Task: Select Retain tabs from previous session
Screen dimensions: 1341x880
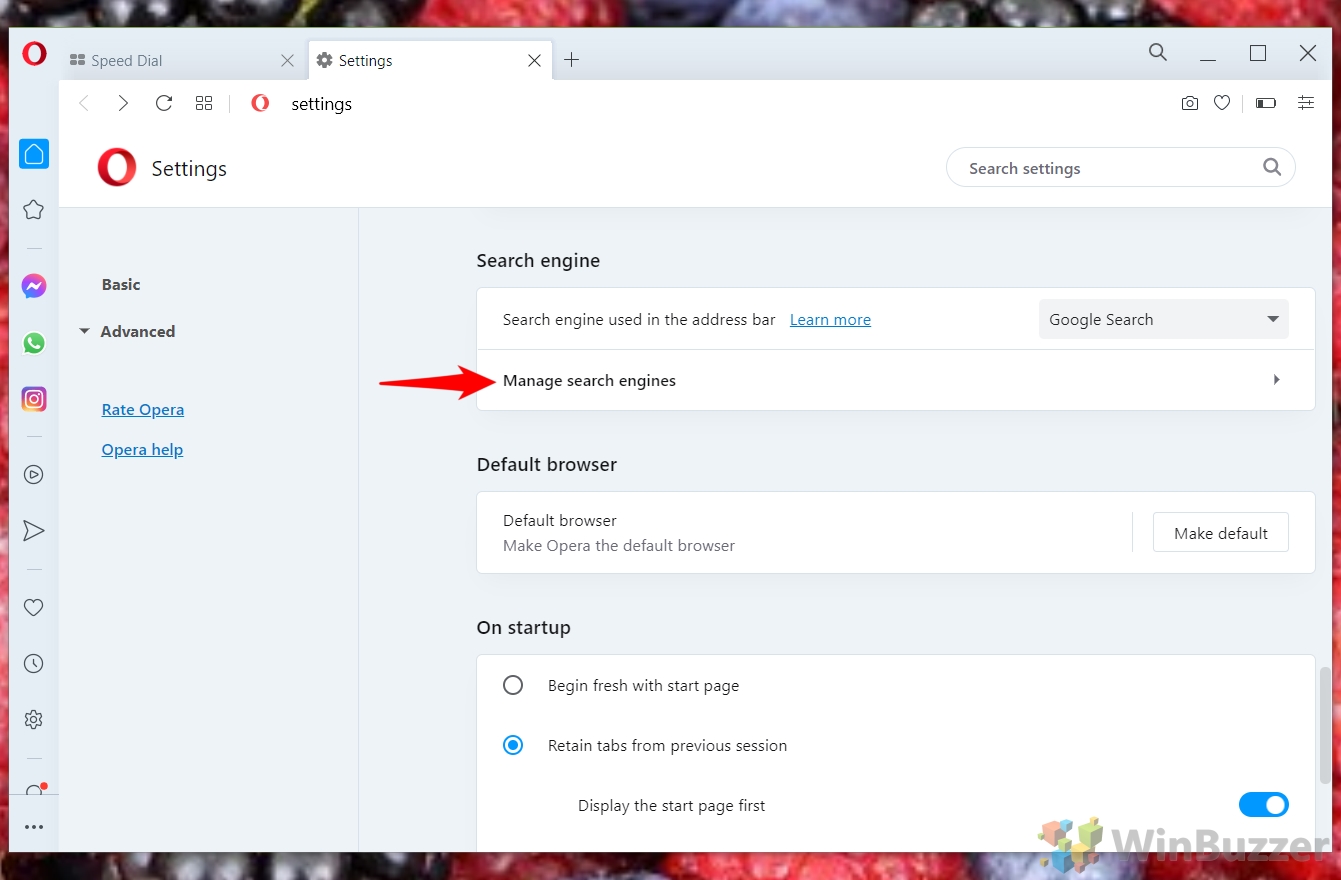Action: point(513,745)
